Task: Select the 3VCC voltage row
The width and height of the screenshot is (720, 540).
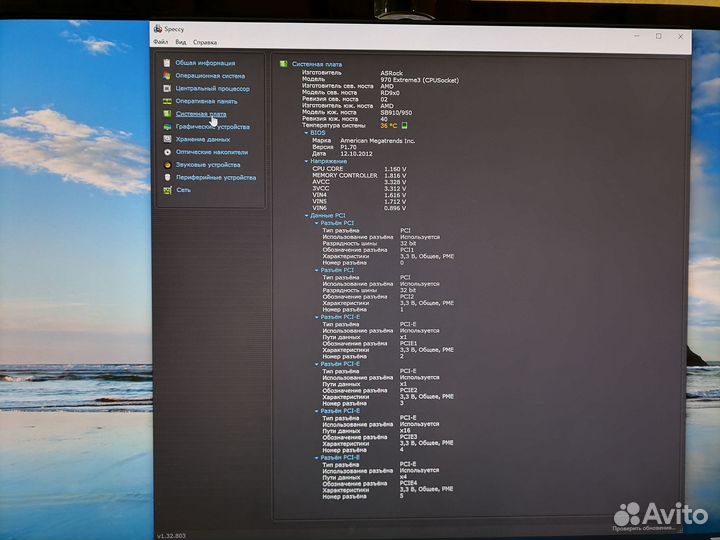Action: (359, 188)
